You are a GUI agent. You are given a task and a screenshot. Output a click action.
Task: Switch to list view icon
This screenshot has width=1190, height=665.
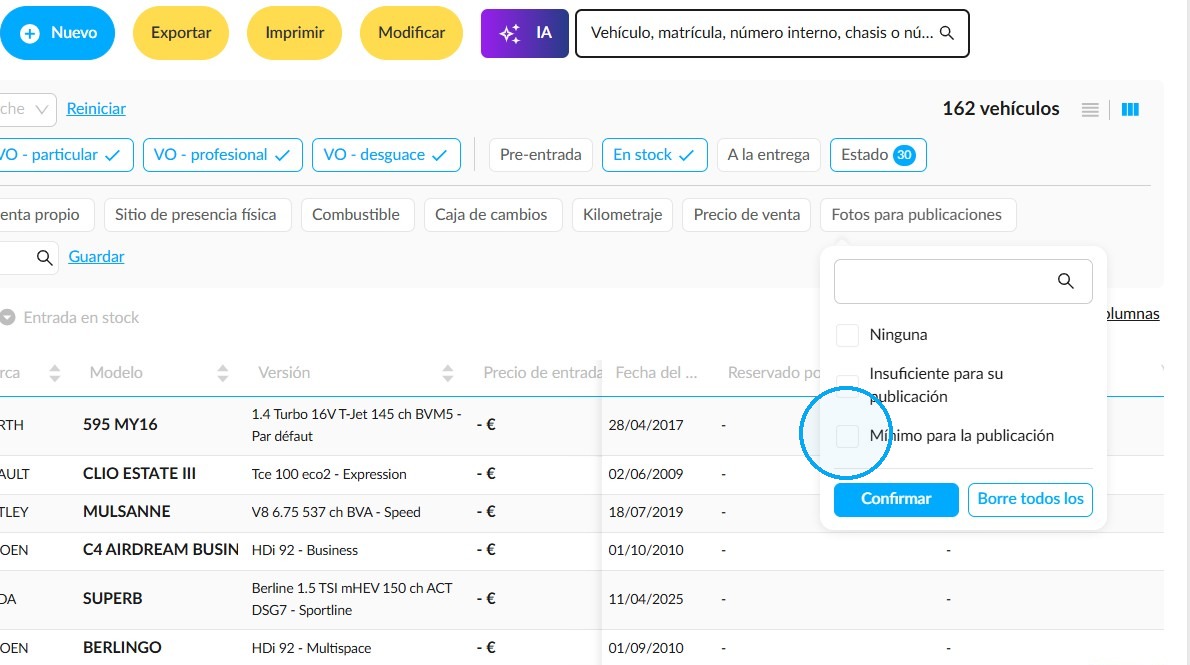(x=1090, y=109)
